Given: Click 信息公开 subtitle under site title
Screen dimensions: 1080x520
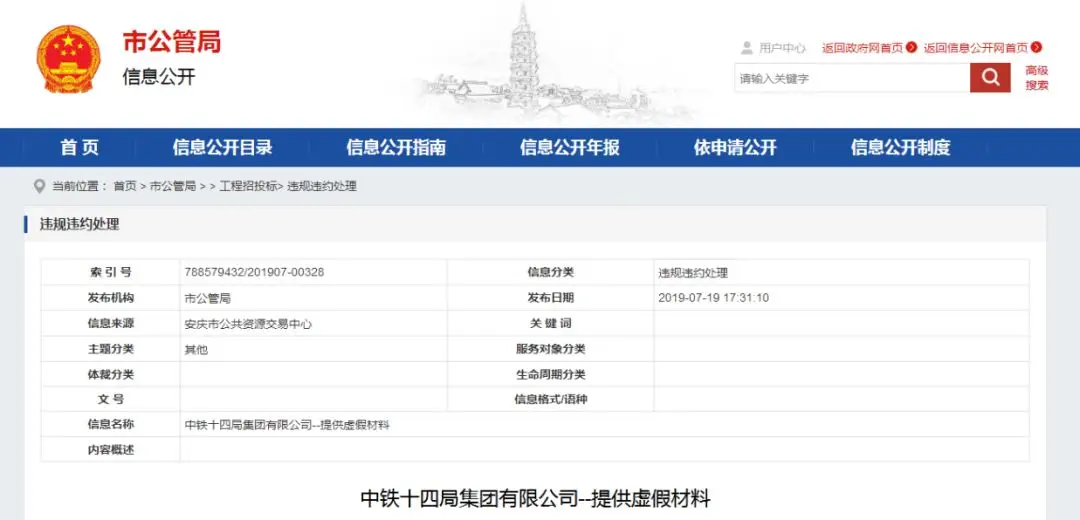Looking at the screenshot, I should pos(159,76).
